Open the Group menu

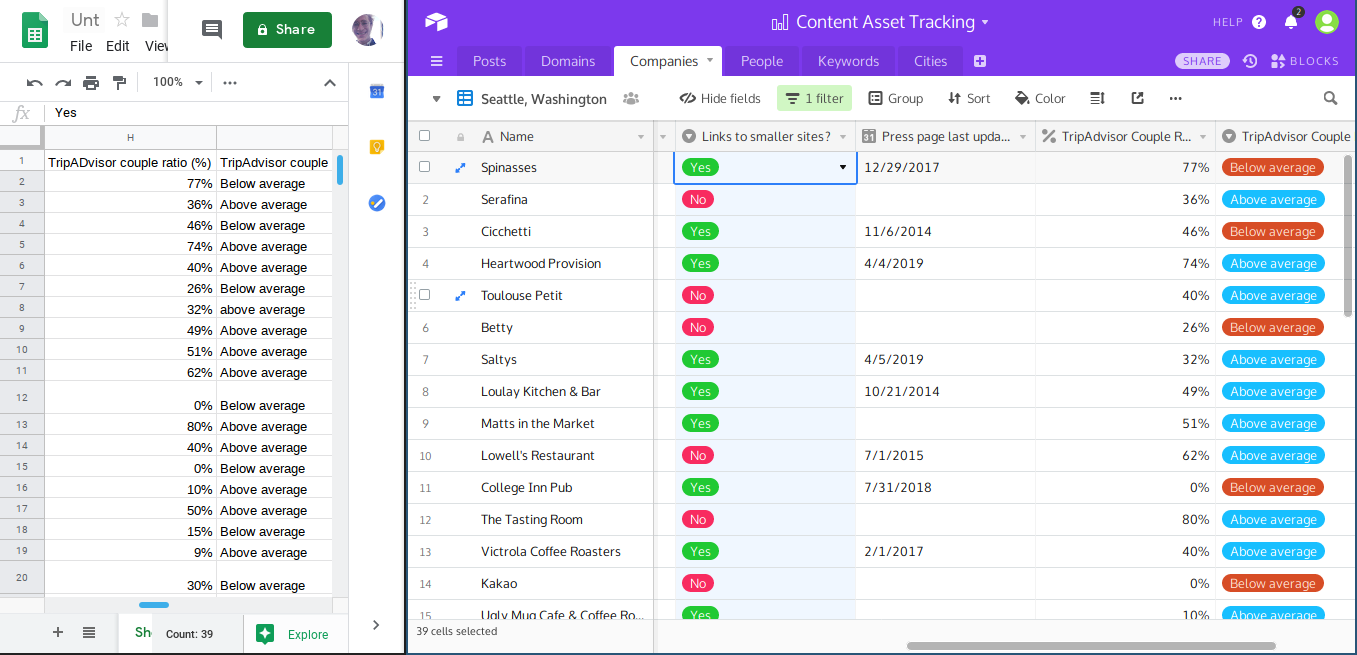(x=895, y=98)
